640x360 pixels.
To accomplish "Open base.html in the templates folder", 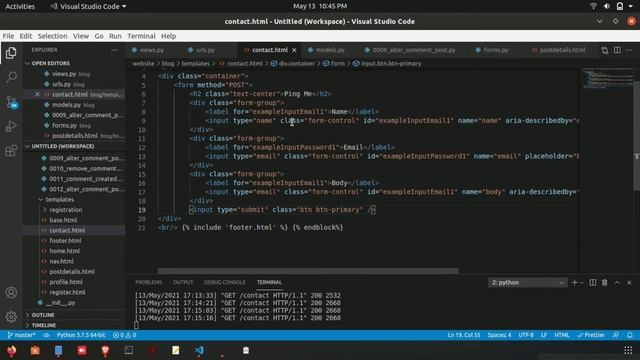I will (x=63, y=220).
